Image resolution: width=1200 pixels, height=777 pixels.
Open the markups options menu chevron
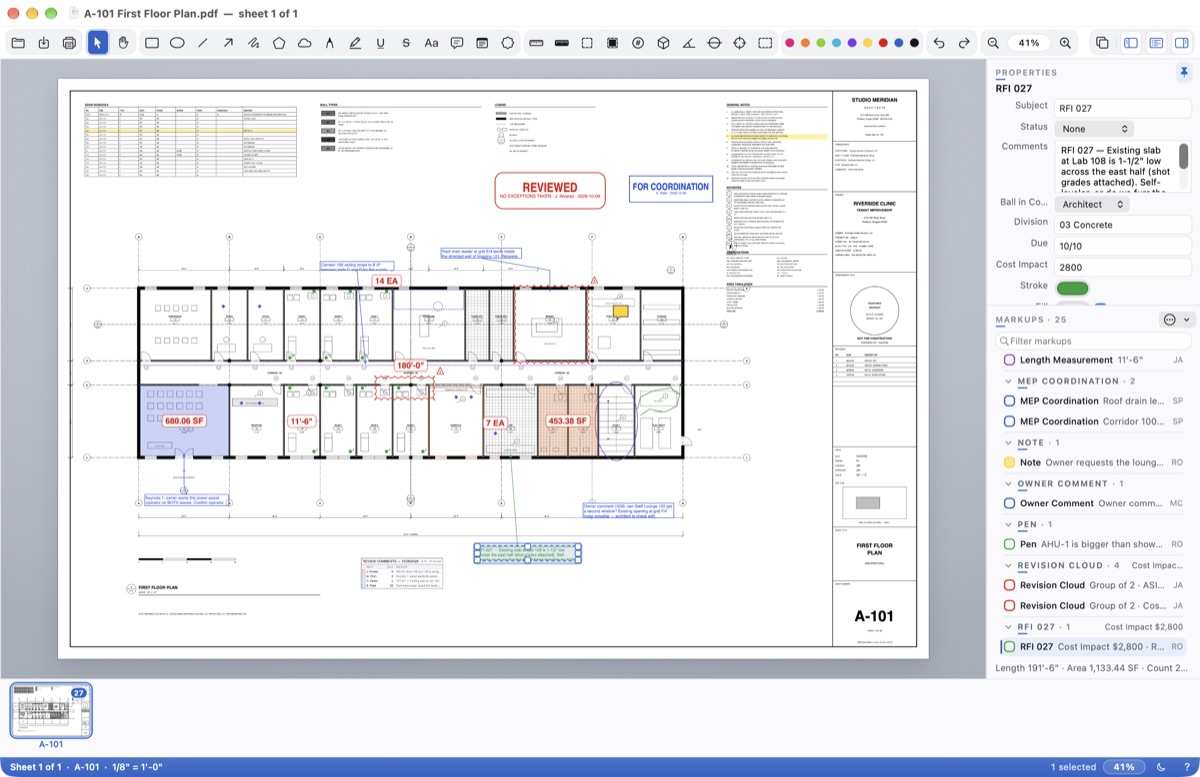pyautogui.click(x=1188, y=319)
